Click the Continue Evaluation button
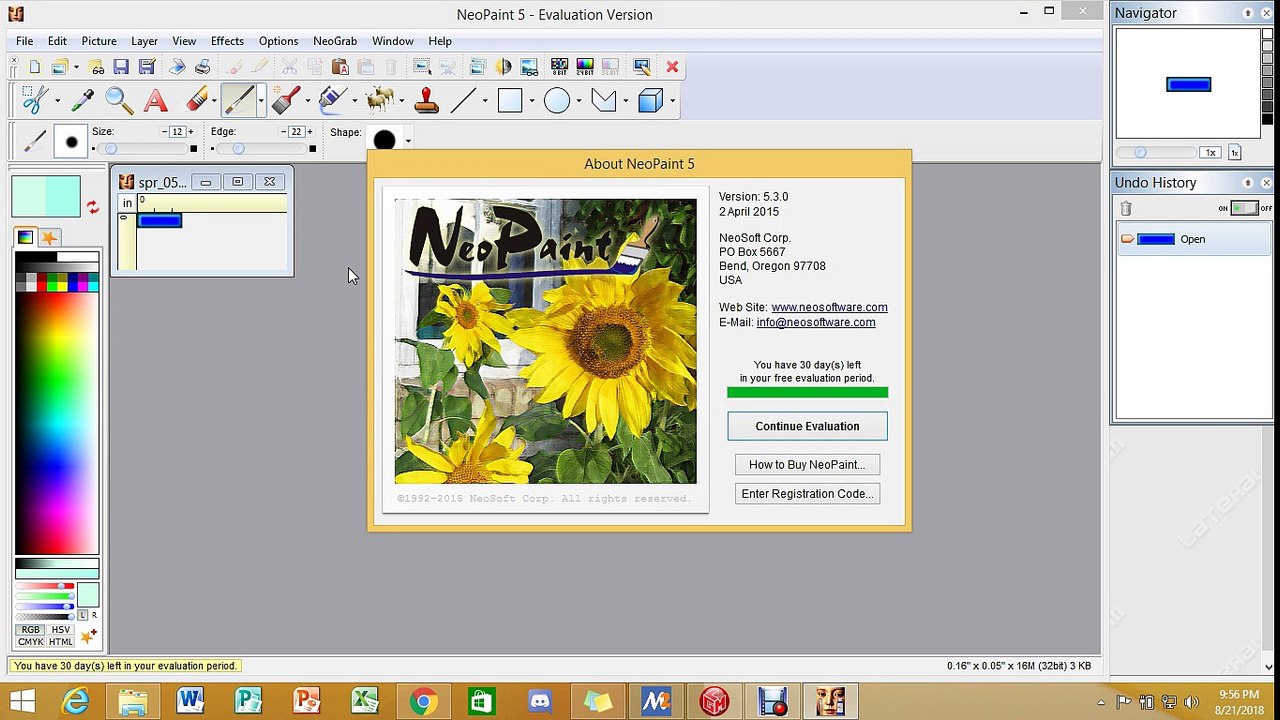The width and height of the screenshot is (1280, 720). (807, 426)
